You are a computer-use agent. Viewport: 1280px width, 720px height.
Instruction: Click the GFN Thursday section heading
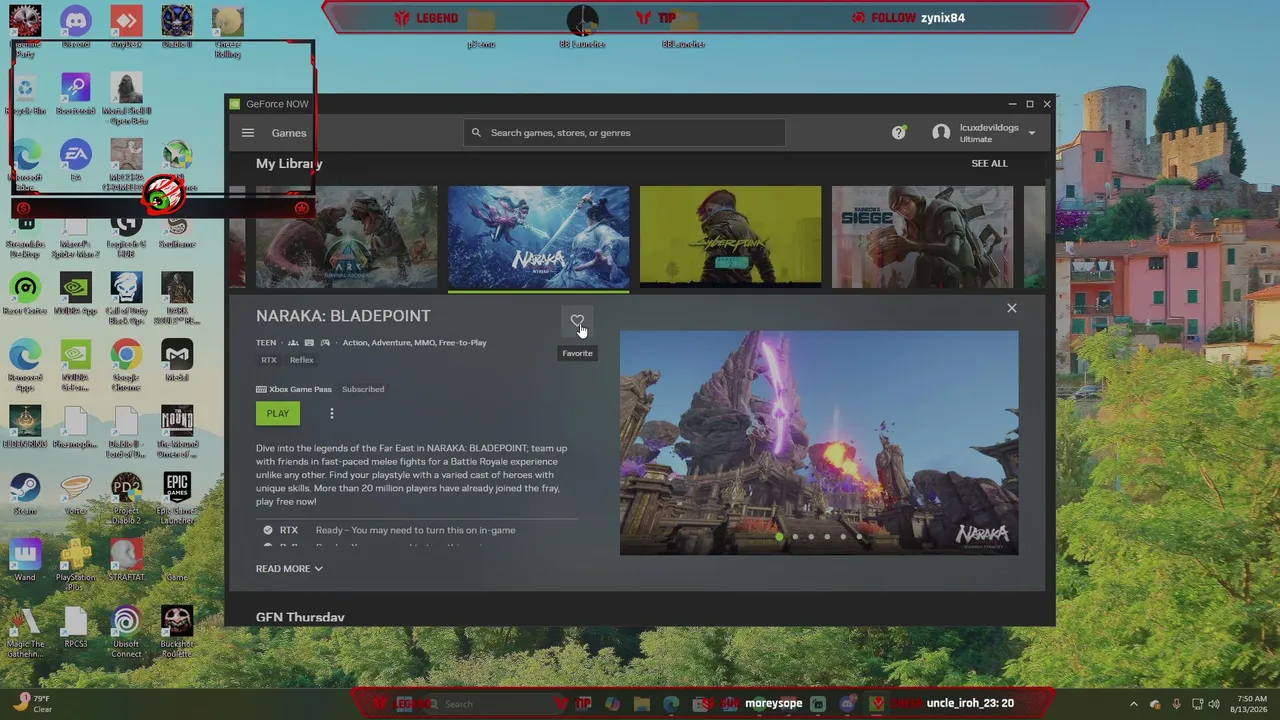[x=300, y=617]
